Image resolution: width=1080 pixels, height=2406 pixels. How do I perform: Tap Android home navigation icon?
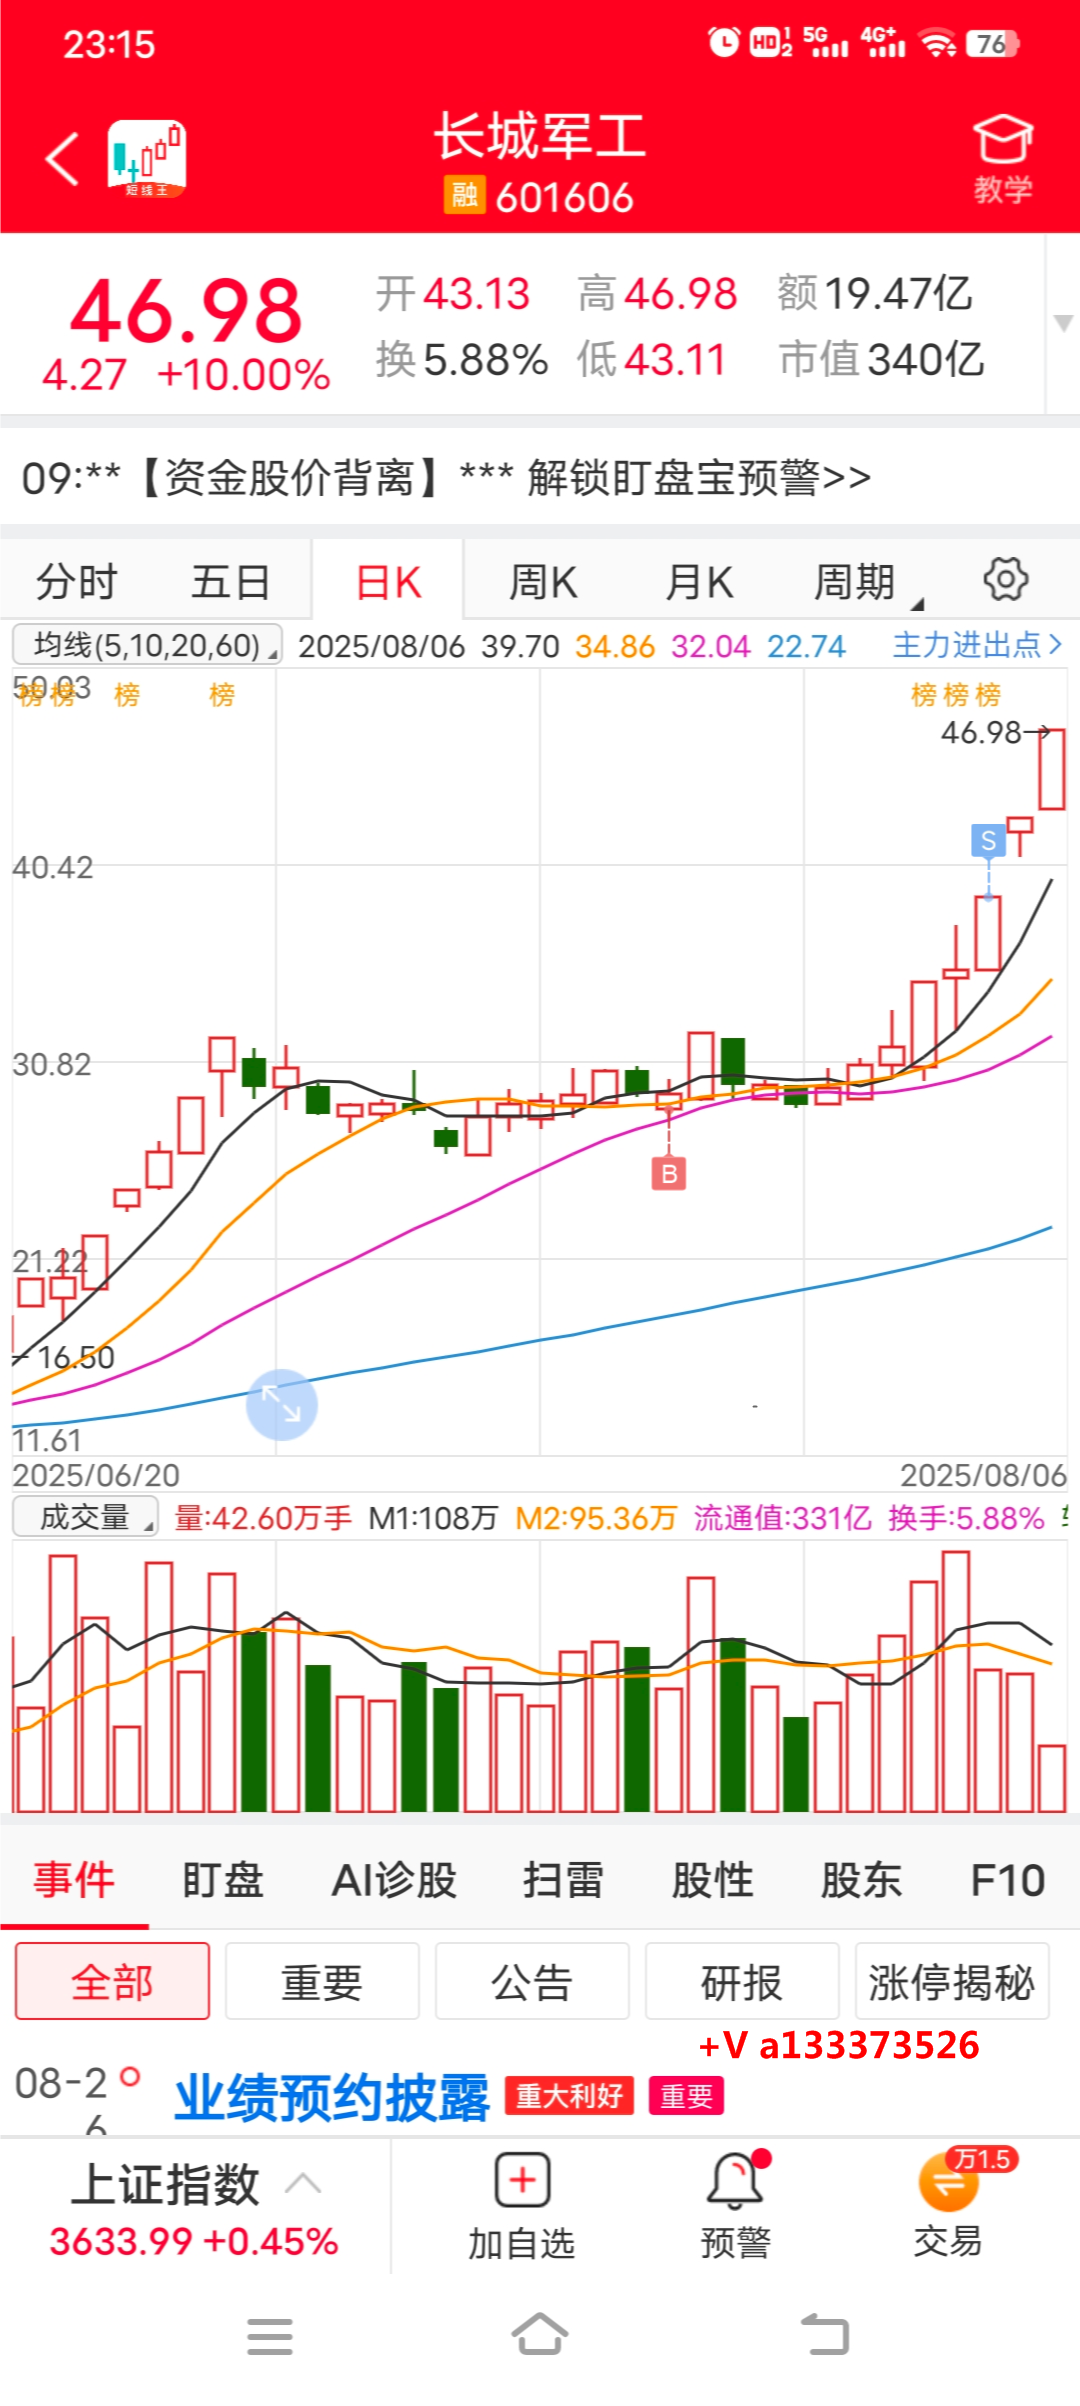[x=540, y=2334]
